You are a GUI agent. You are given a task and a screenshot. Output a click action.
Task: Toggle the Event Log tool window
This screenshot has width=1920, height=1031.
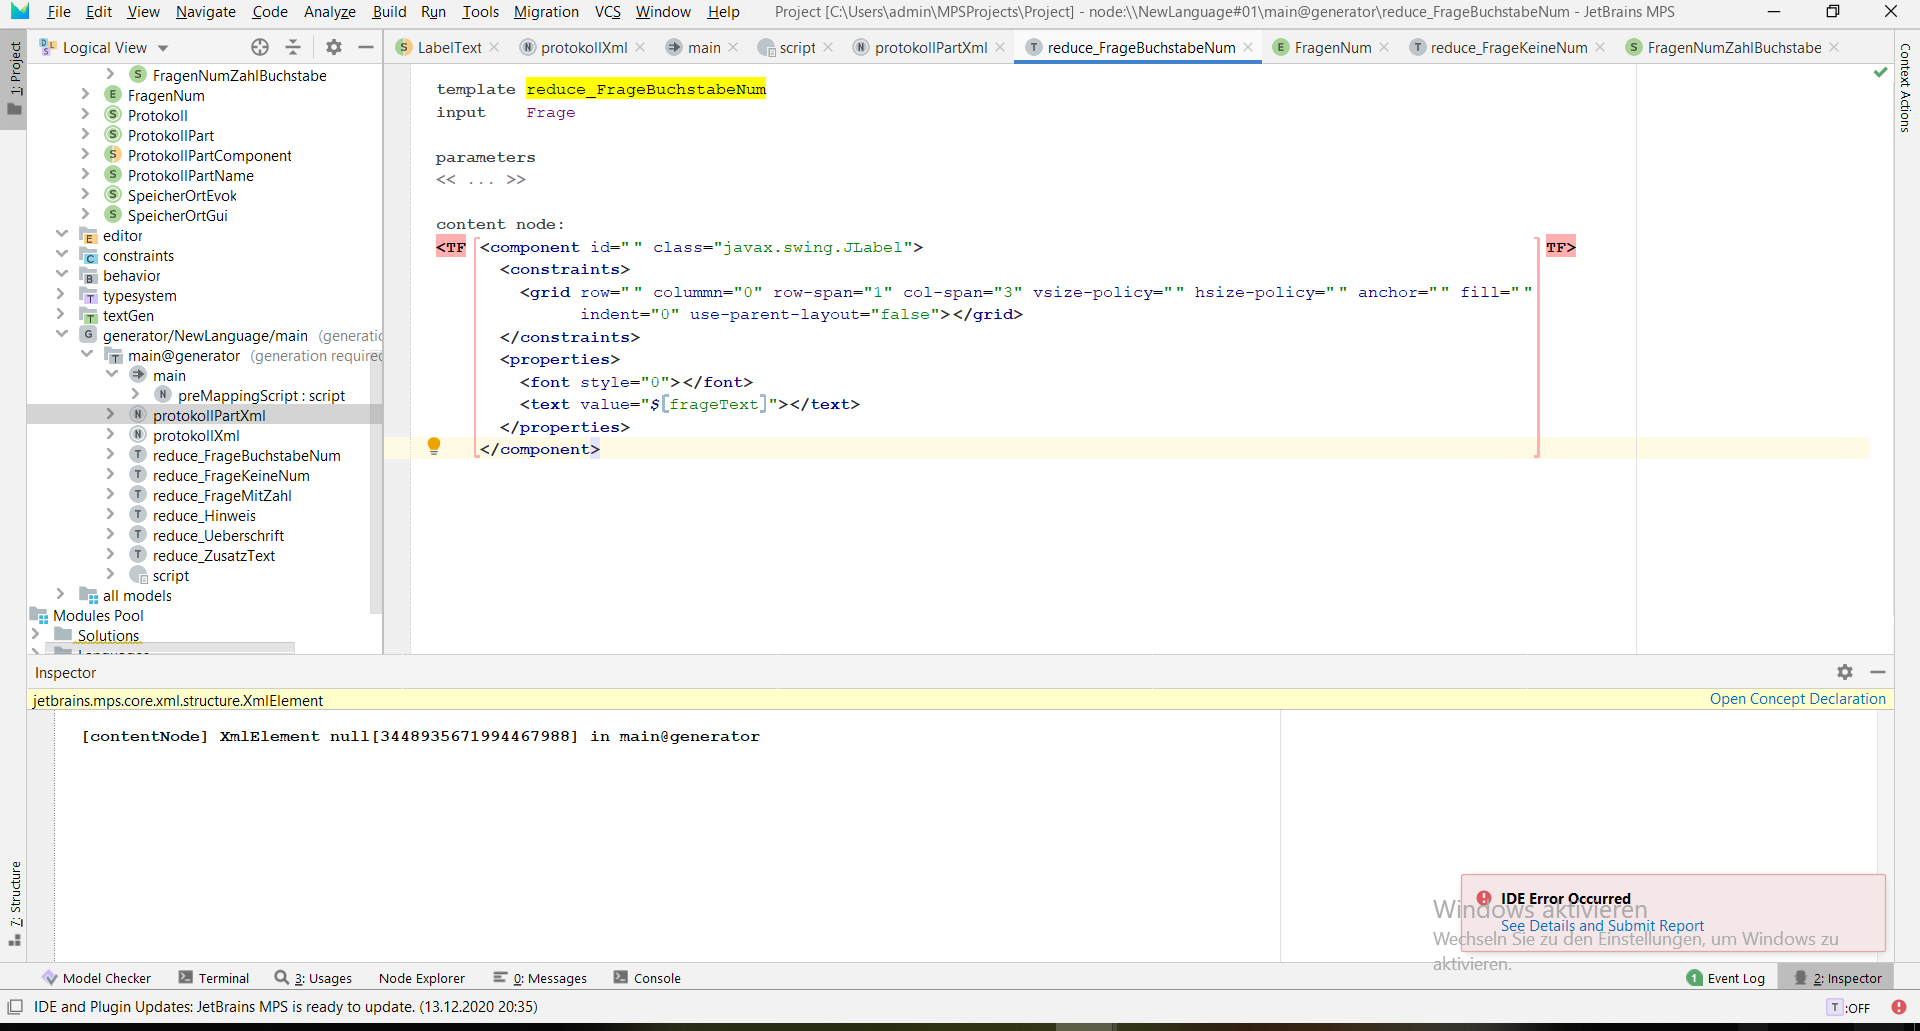(x=1725, y=978)
